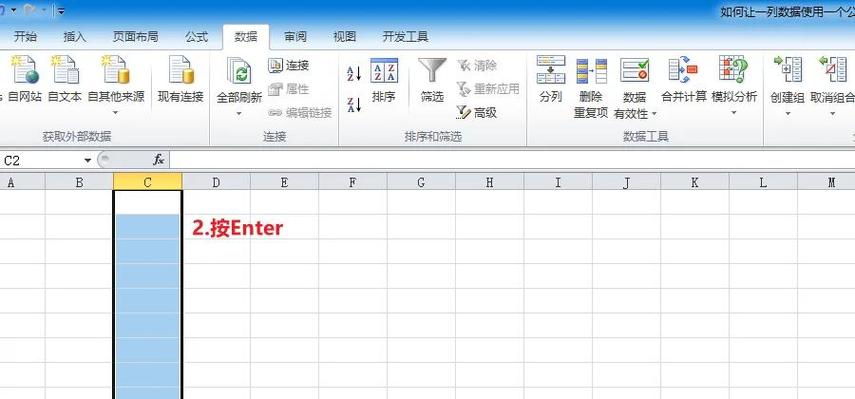Click Reapply filter (重新应用)
The image size is (855, 399).
(488, 89)
